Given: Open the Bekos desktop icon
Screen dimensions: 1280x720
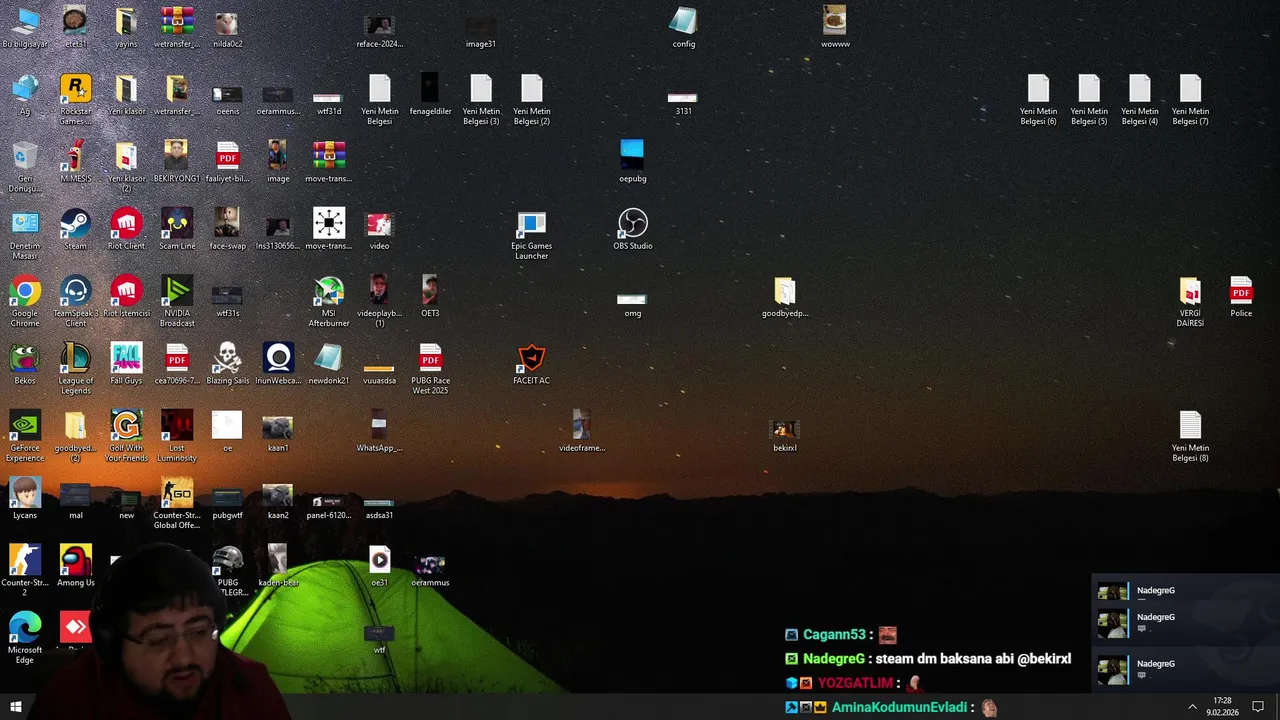Looking at the screenshot, I should pos(25,364).
